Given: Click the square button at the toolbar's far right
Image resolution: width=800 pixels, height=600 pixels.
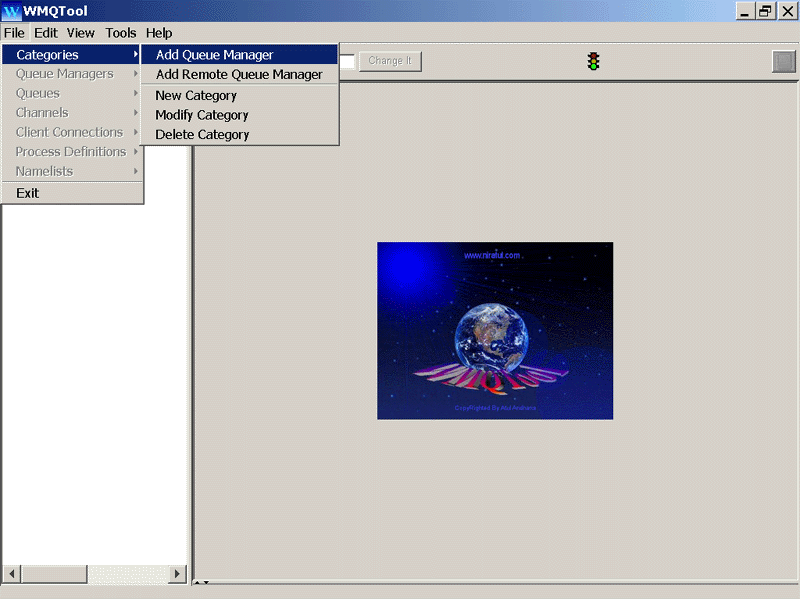Looking at the screenshot, I should (783, 61).
